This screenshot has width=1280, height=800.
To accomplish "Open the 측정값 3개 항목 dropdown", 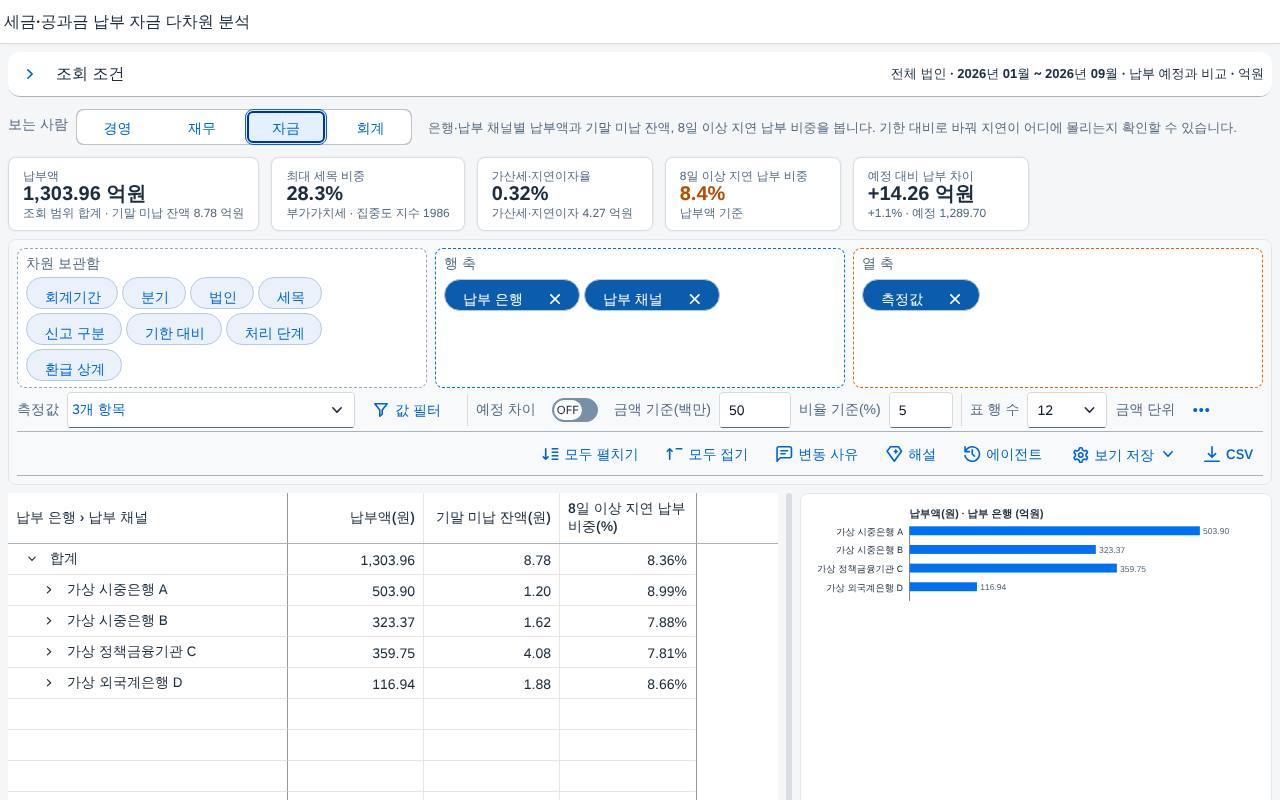I will (x=211, y=410).
